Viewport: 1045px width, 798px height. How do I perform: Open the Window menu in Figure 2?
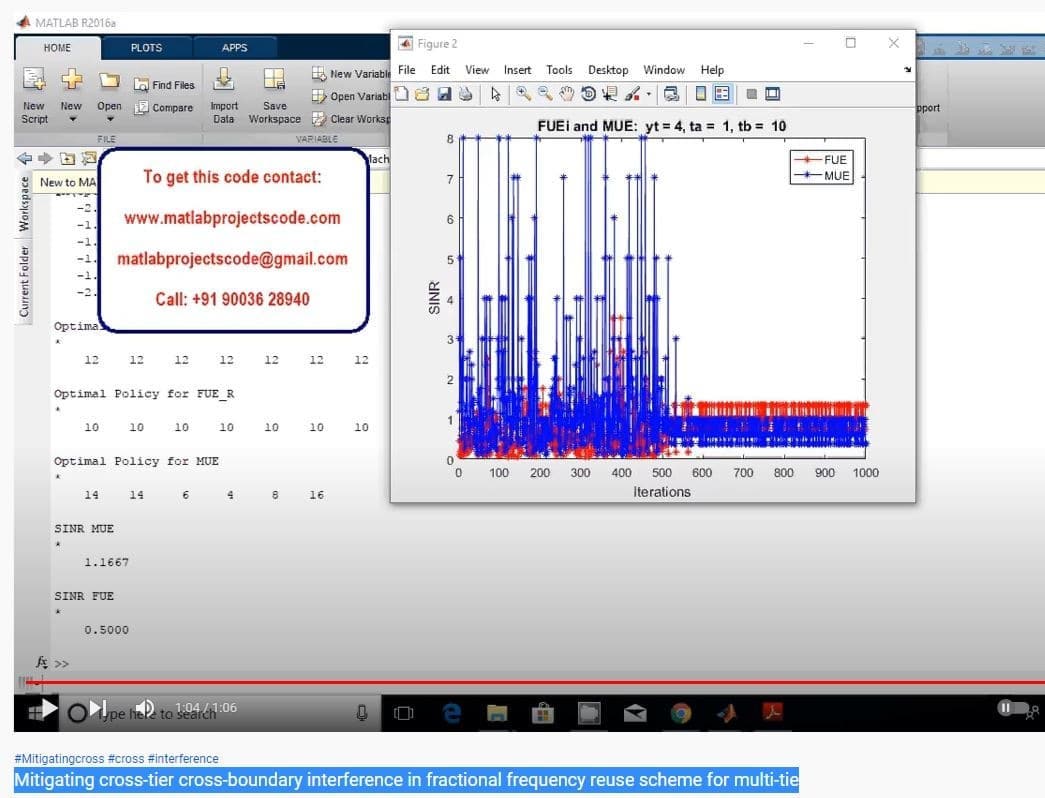(664, 69)
